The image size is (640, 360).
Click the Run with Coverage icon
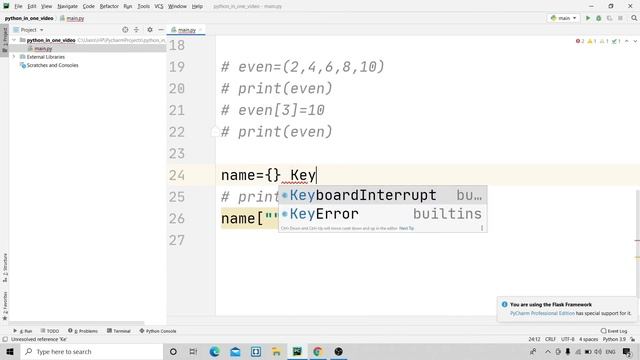coord(609,18)
